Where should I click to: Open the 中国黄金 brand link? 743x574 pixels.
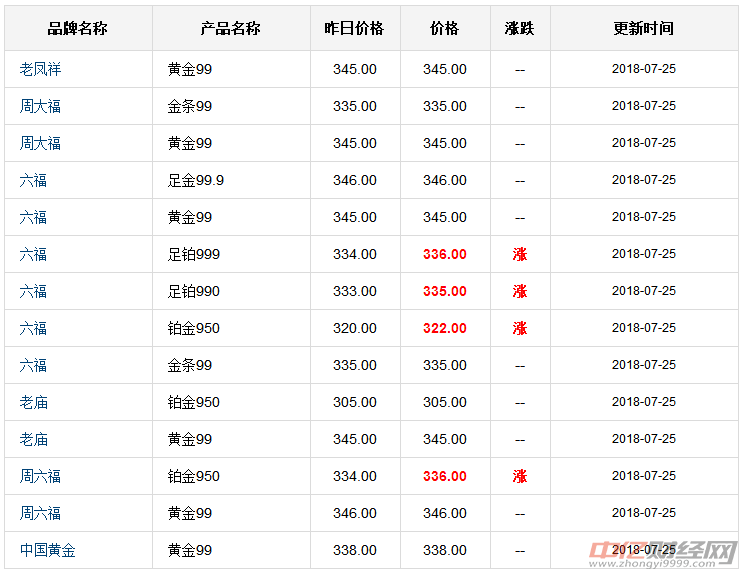tap(48, 550)
